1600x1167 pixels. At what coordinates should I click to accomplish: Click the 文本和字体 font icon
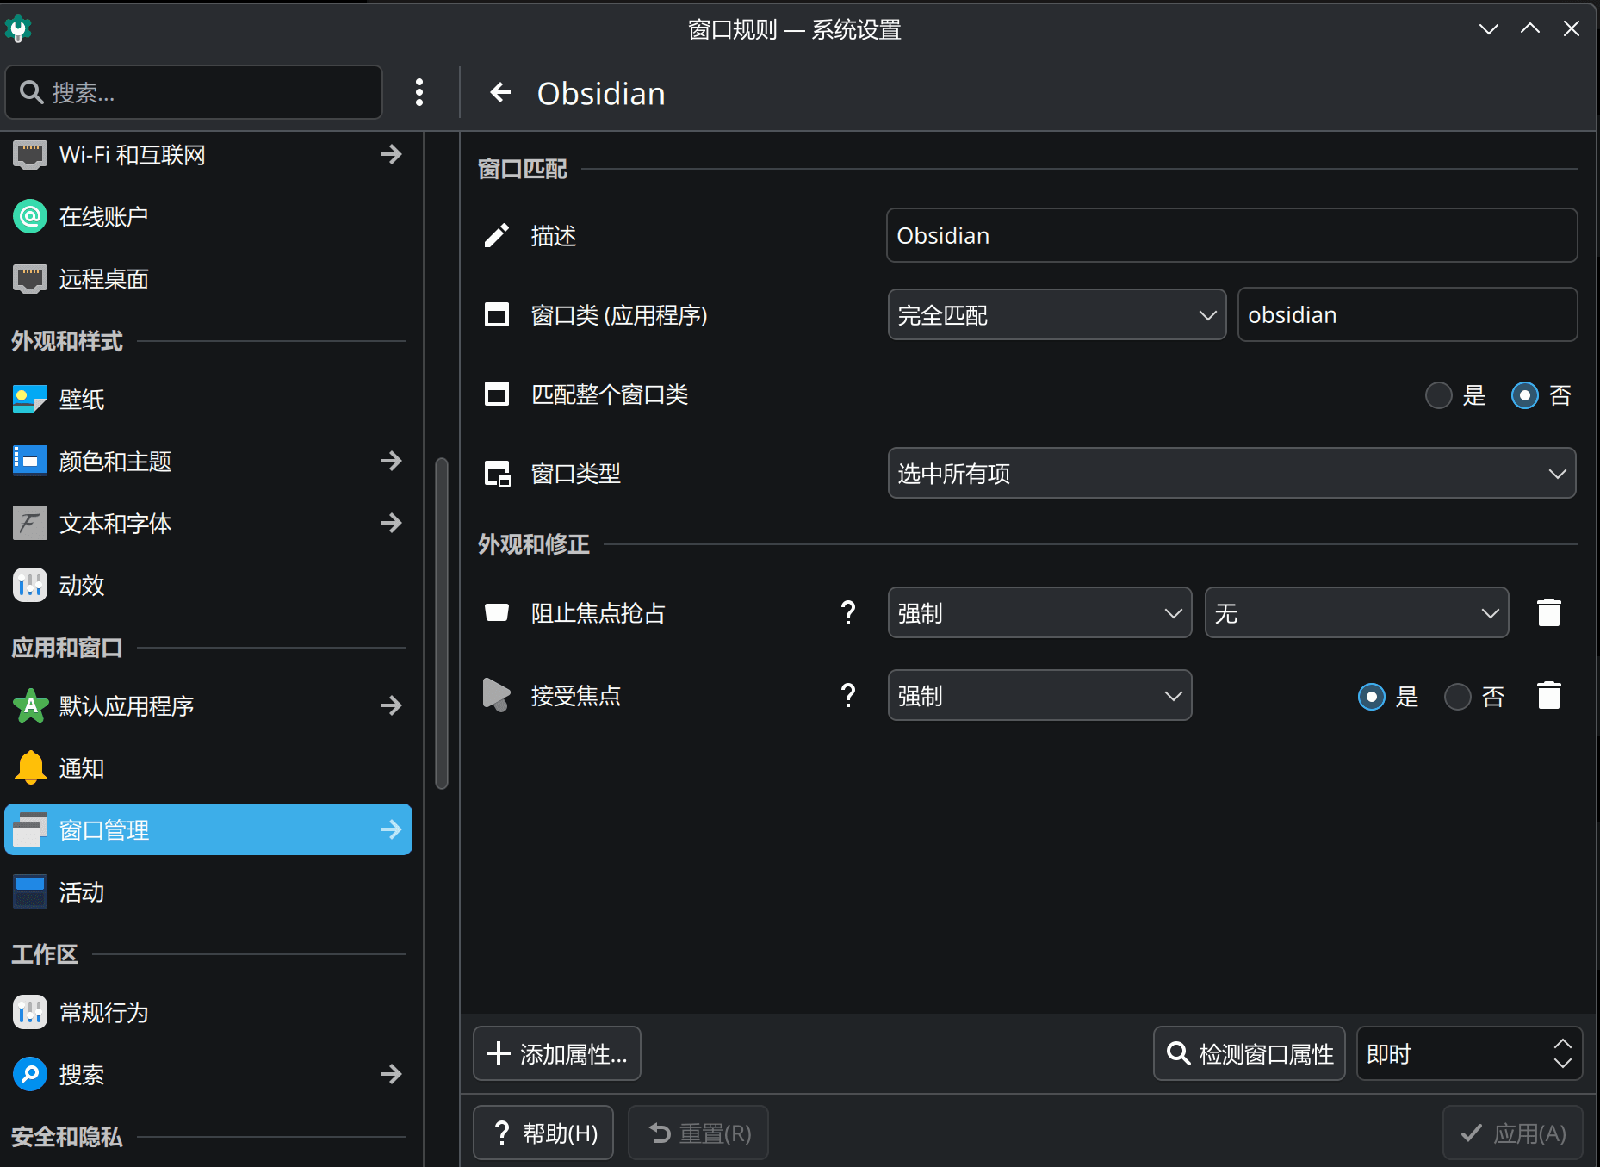pyautogui.click(x=30, y=523)
